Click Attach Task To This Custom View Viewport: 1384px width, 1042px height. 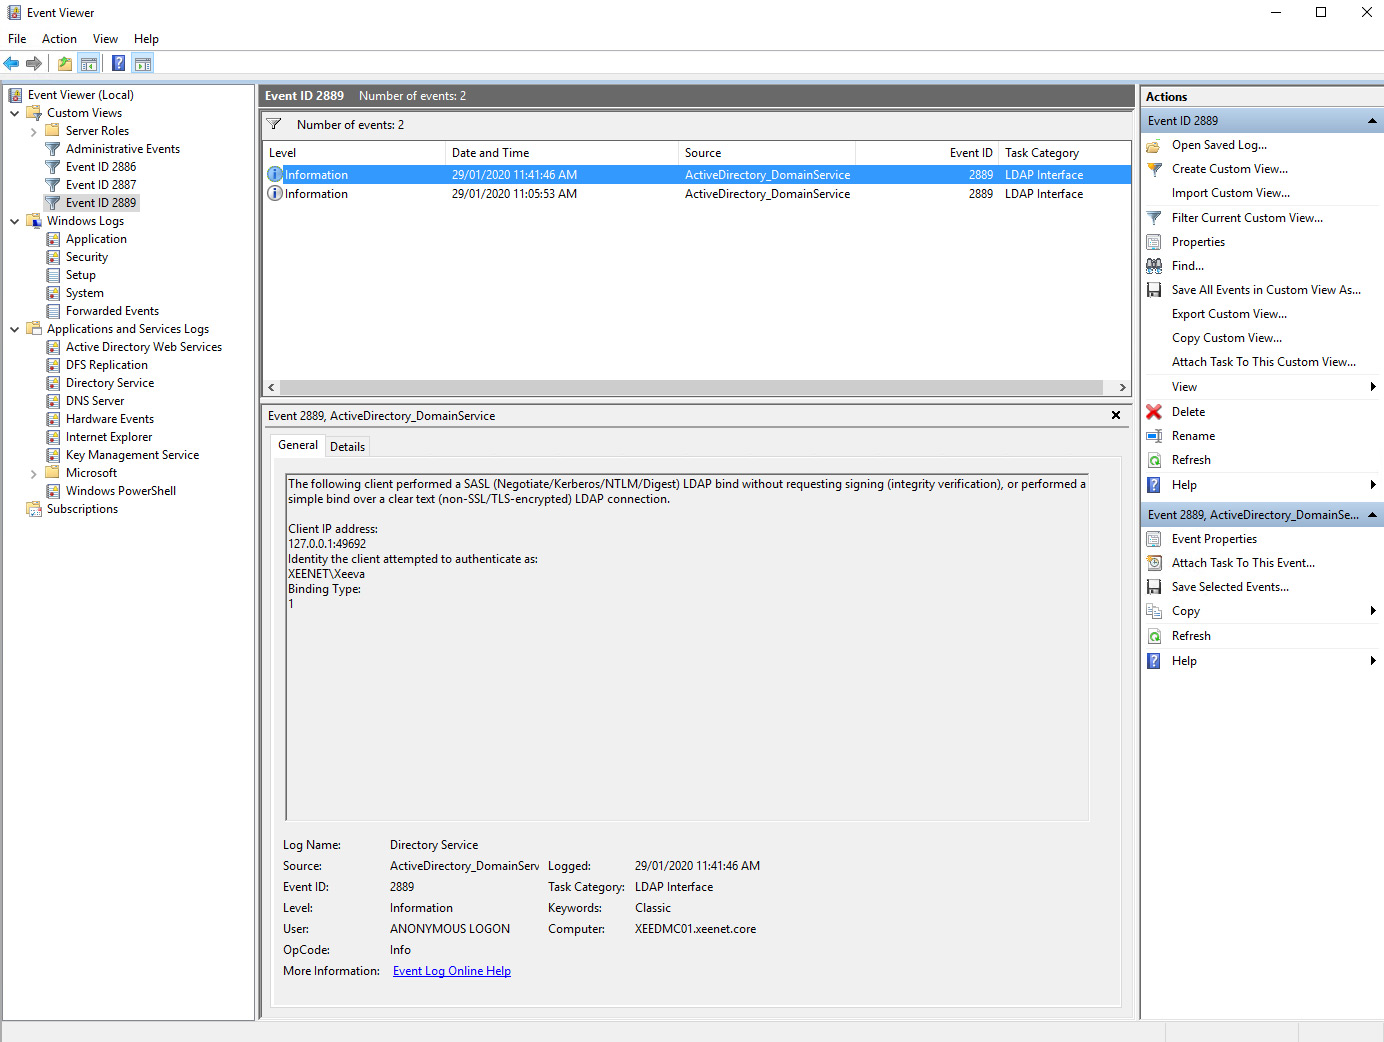pos(1264,362)
